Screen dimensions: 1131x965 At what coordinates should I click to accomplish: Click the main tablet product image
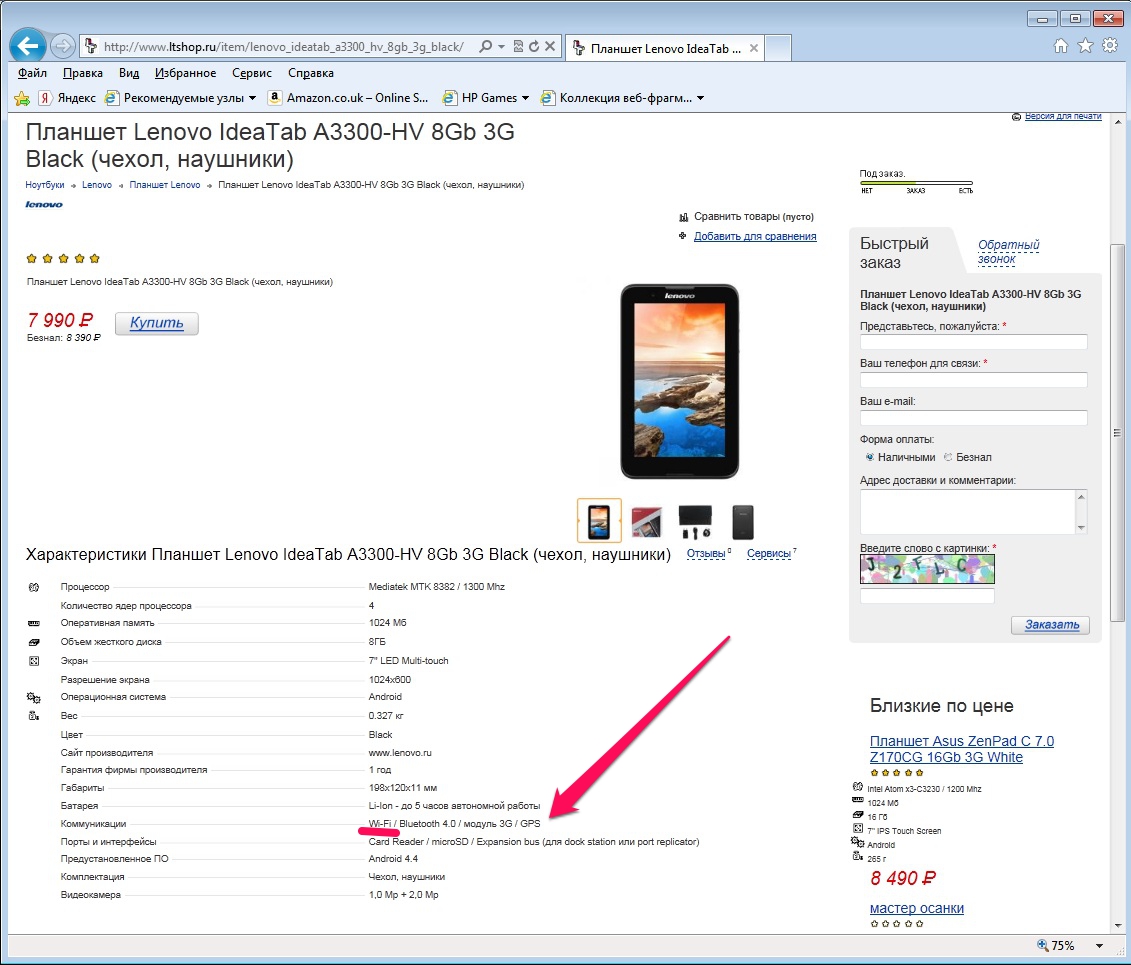point(679,382)
